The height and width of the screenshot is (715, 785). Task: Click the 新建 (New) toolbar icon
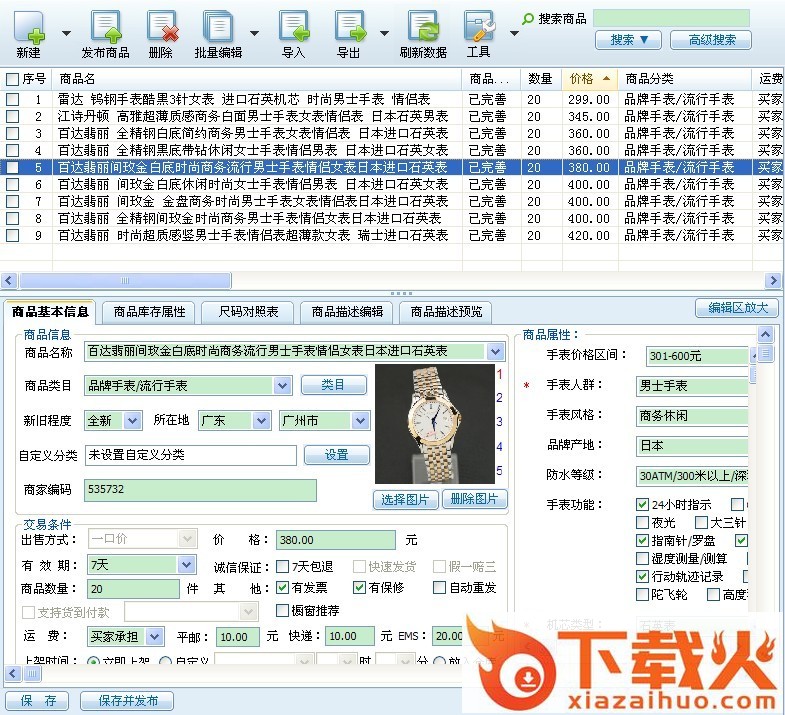28,29
